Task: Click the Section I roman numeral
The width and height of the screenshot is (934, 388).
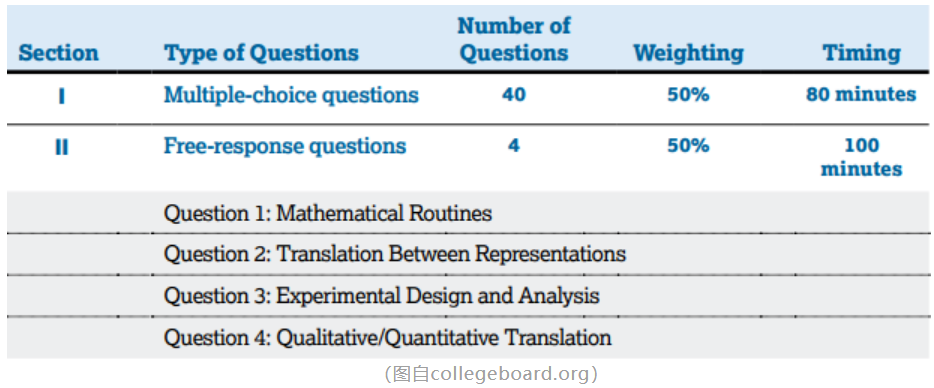Action: (61, 95)
